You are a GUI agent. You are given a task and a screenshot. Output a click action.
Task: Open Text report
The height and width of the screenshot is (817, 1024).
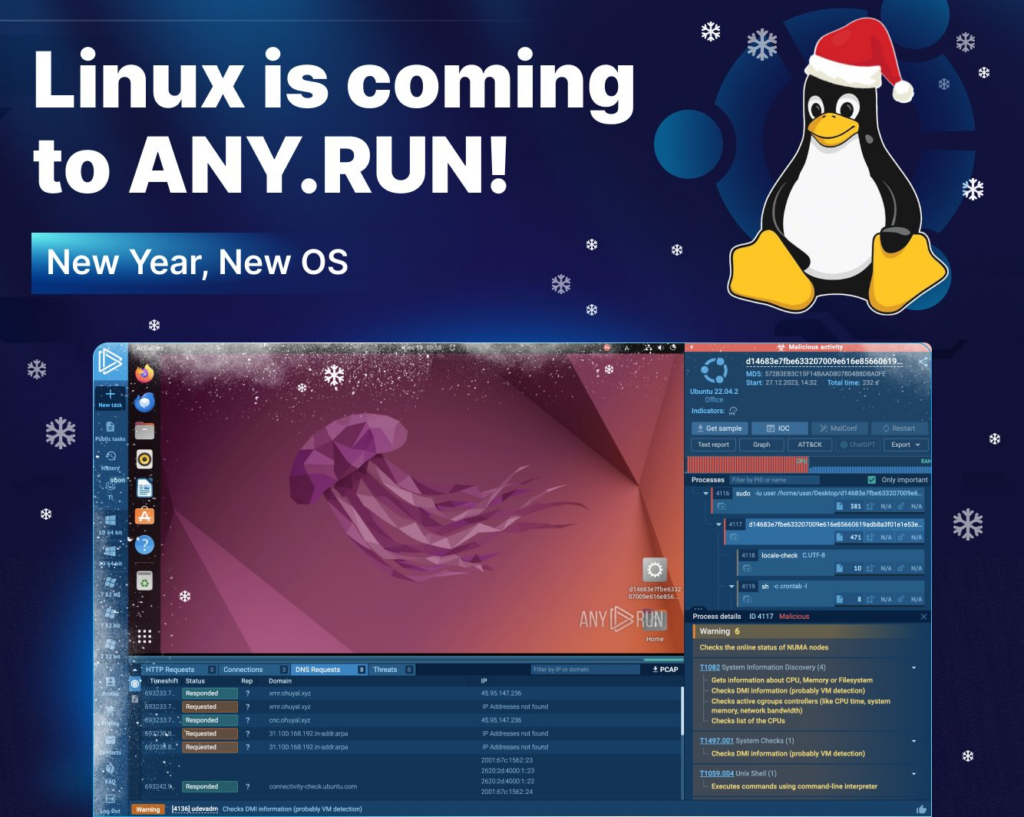(x=713, y=445)
